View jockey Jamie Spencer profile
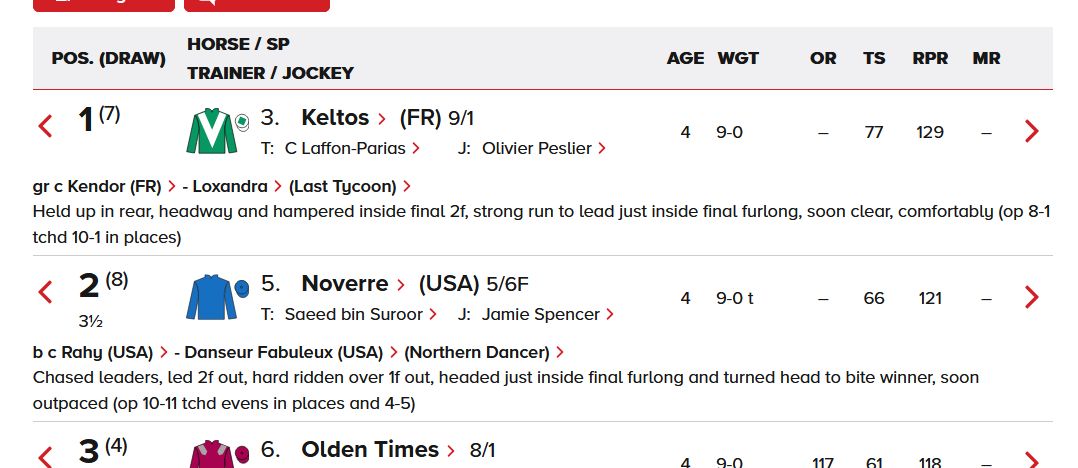The image size is (1078, 468). [x=541, y=314]
